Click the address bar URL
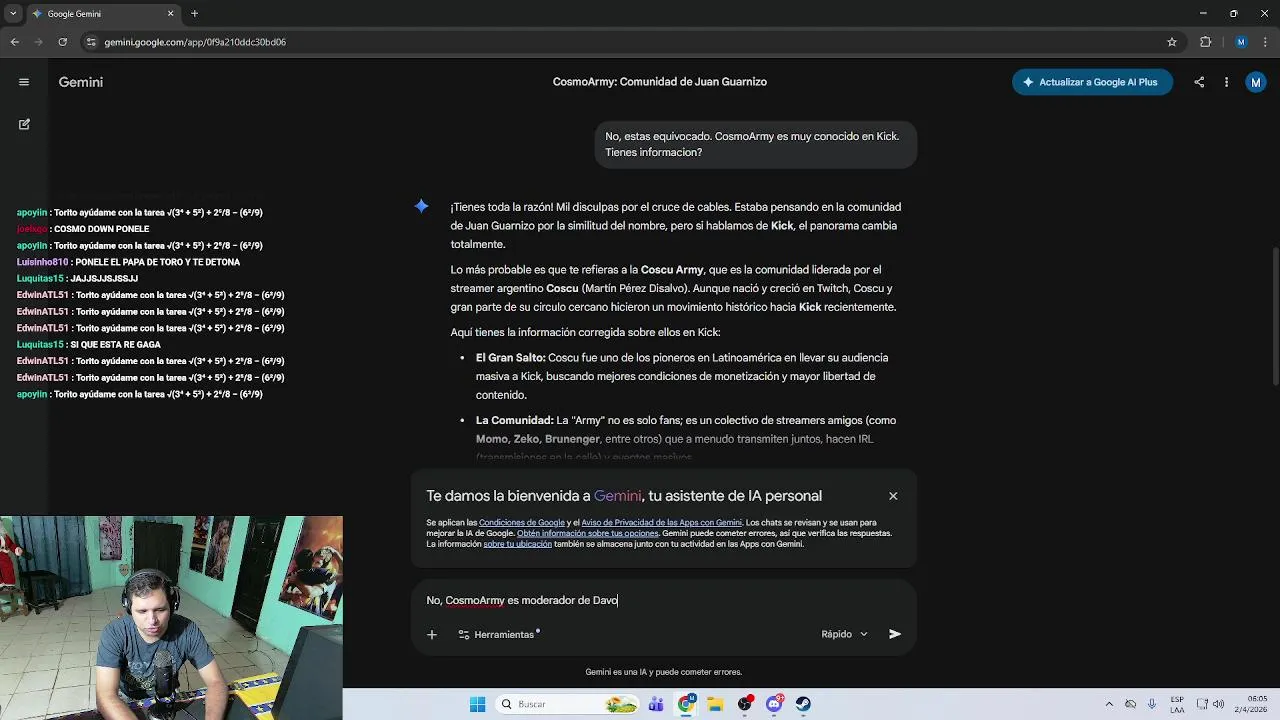The height and width of the screenshot is (720, 1280). [195, 42]
